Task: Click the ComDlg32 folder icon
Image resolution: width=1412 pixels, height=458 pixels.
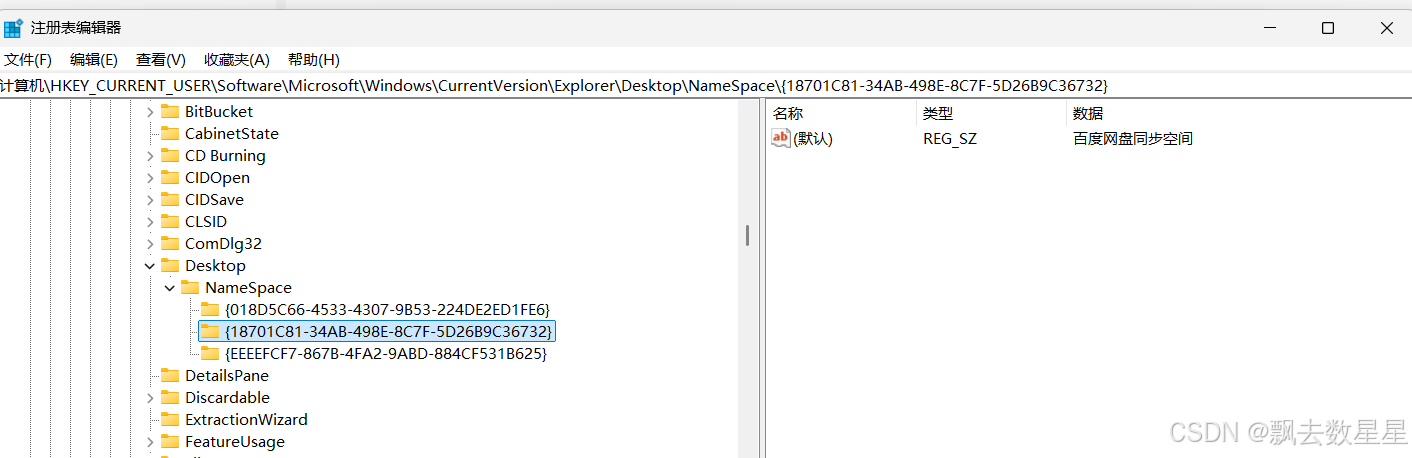Action: click(170, 244)
